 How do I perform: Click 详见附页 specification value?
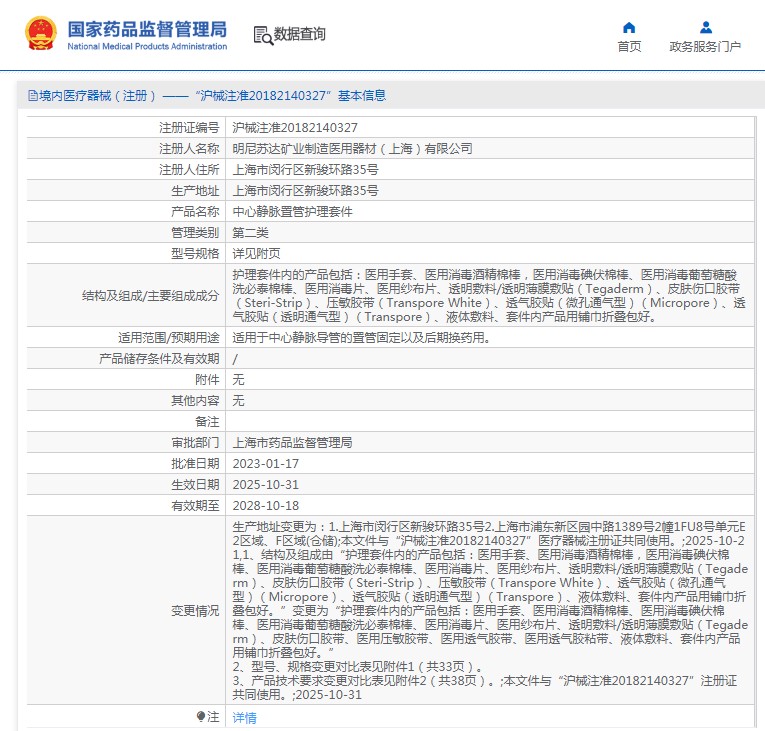click(x=257, y=254)
